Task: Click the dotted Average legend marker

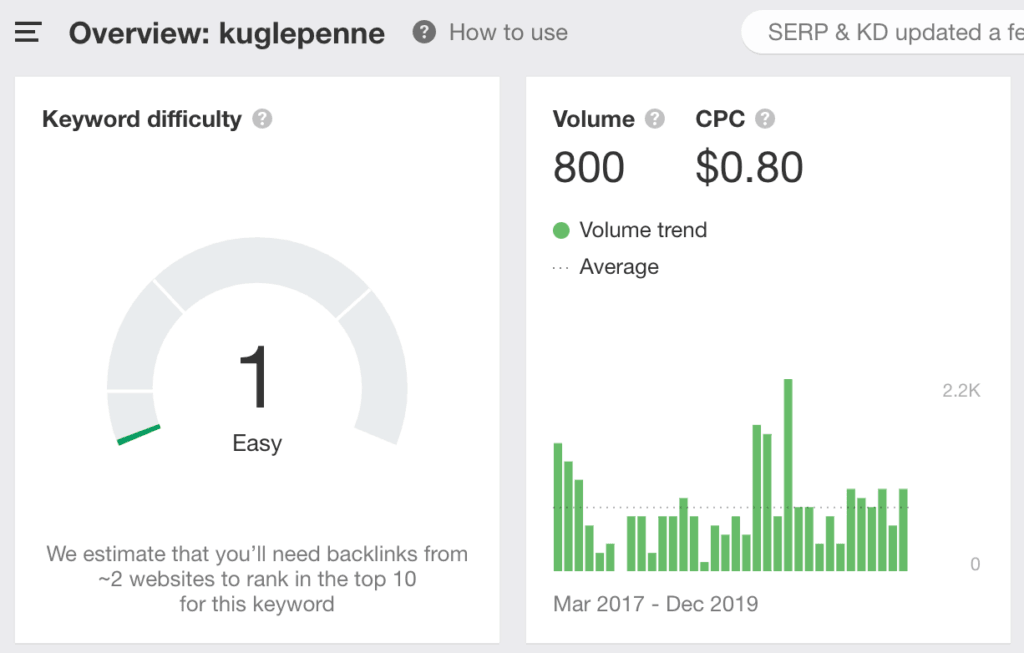Action: point(561,267)
